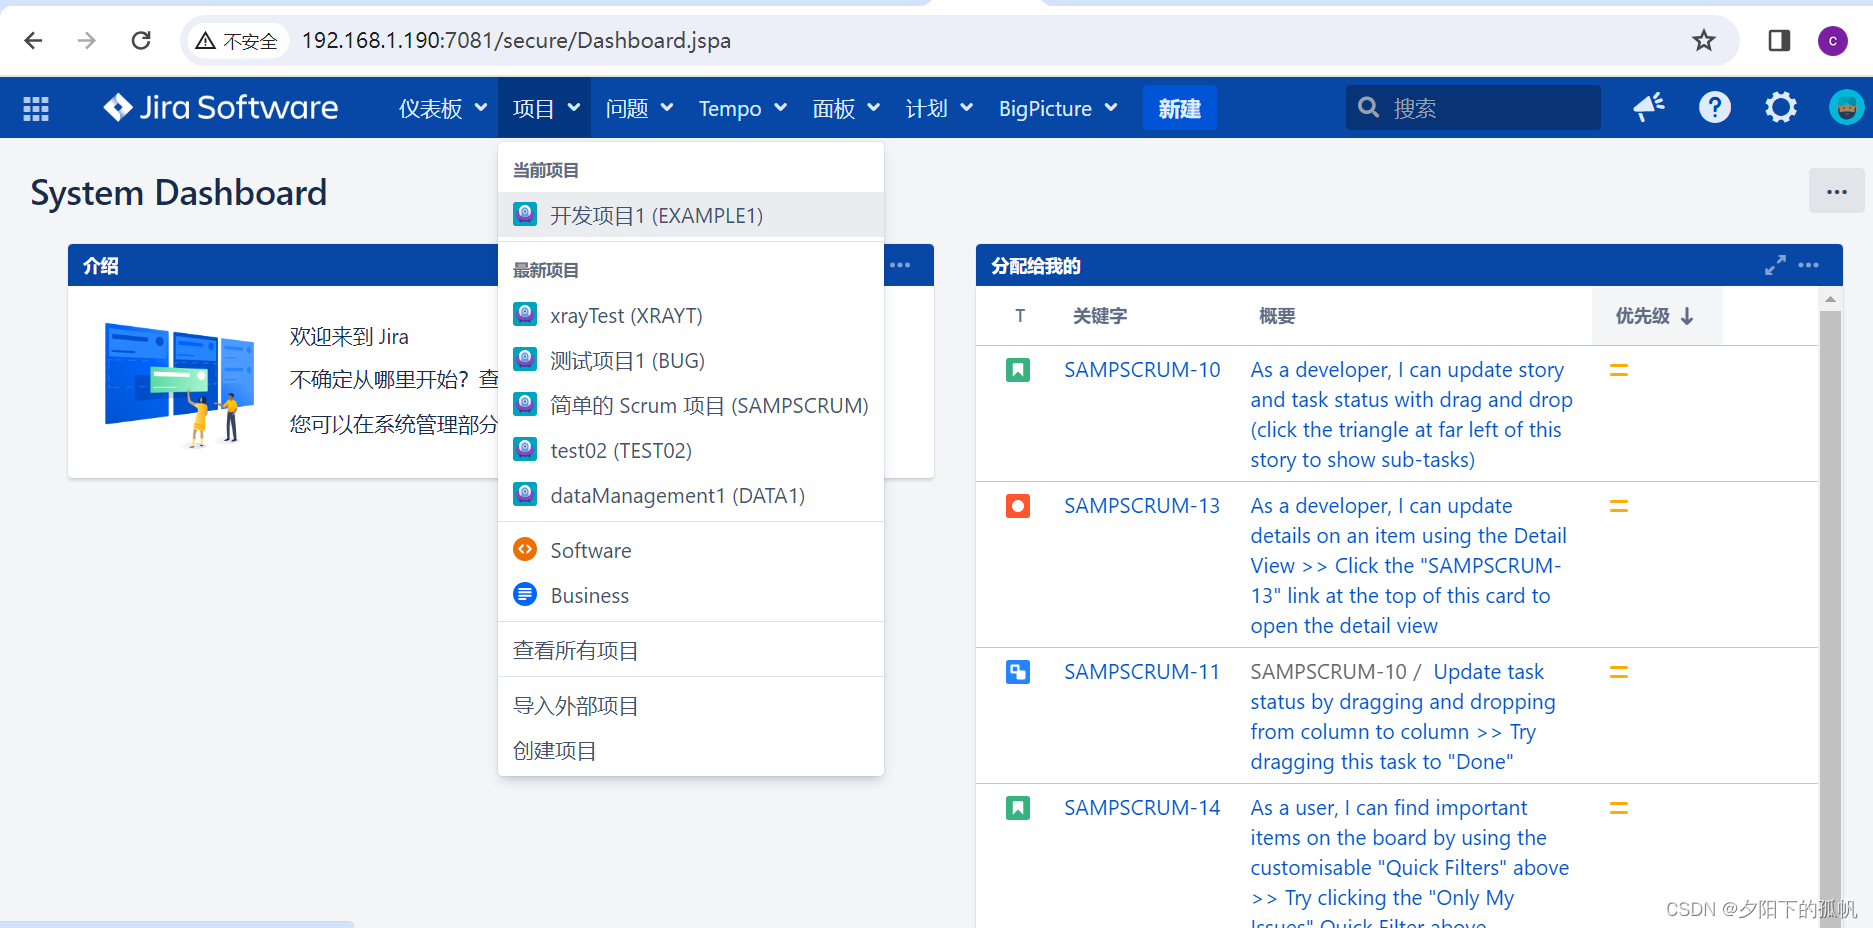Reload the page with the refresh icon
The image size is (1873, 928).
tap(141, 40)
